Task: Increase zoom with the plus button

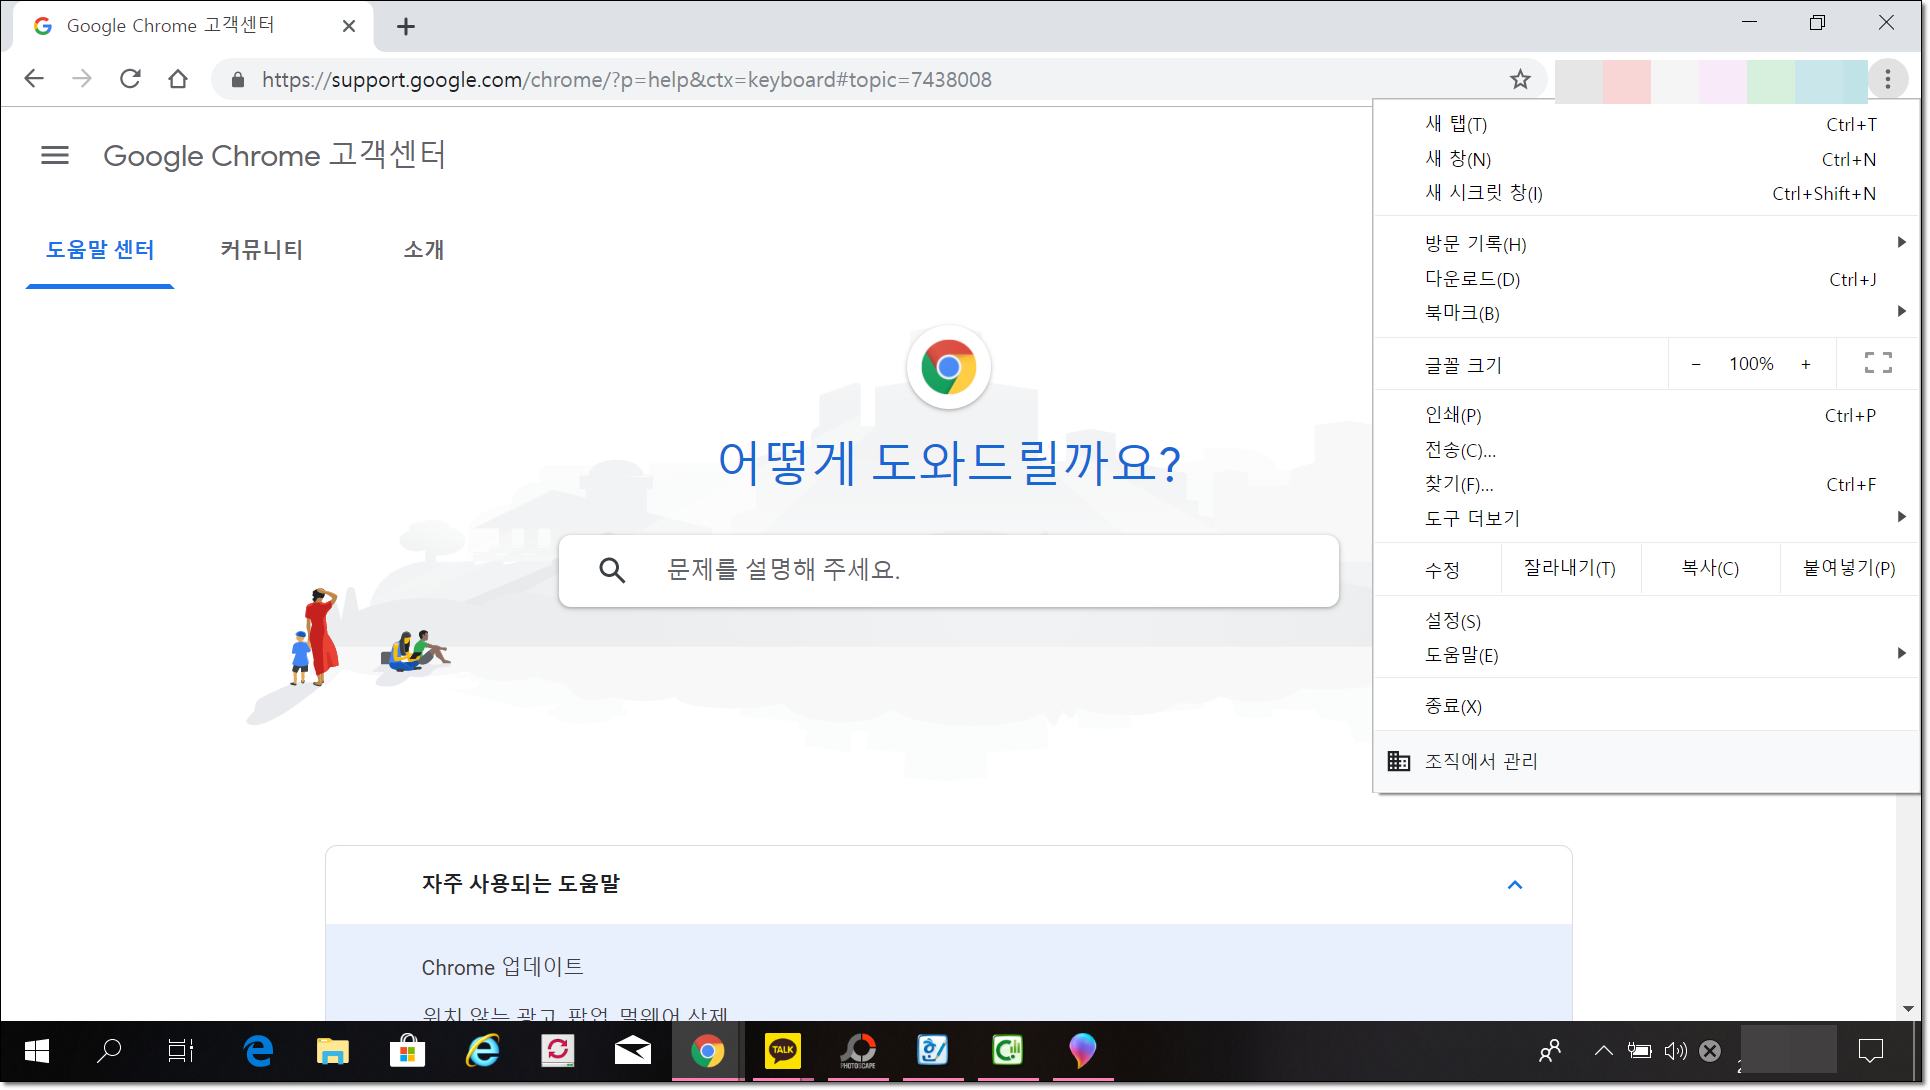Action: [1805, 364]
